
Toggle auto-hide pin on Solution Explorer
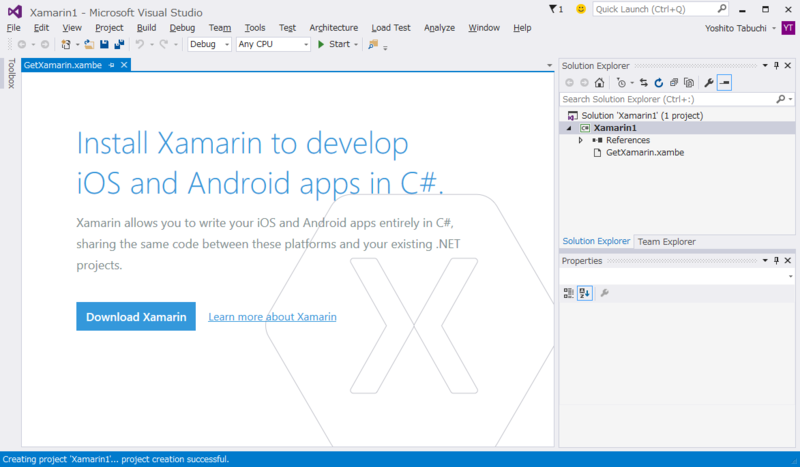(x=777, y=66)
